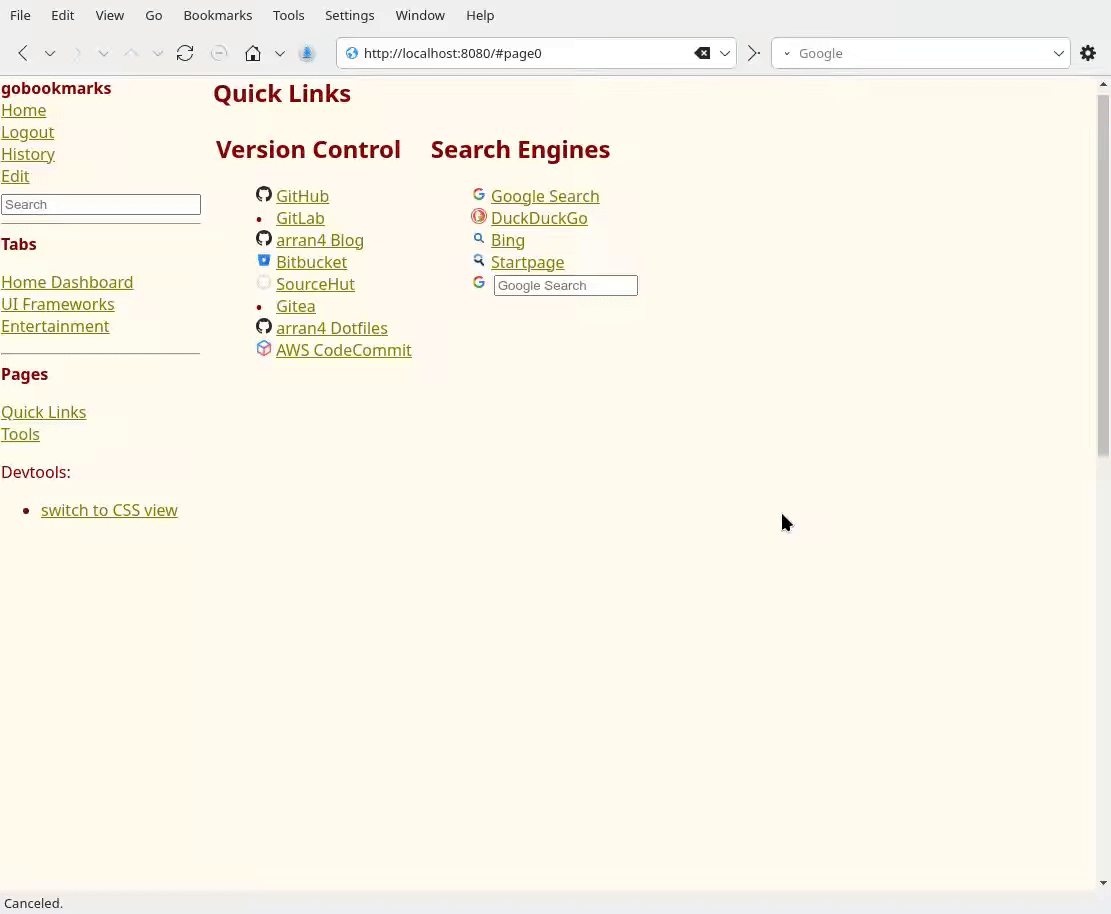The height and width of the screenshot is (914, 1111).
Task: Open the View menu
Action: click(x=110, y=15)
